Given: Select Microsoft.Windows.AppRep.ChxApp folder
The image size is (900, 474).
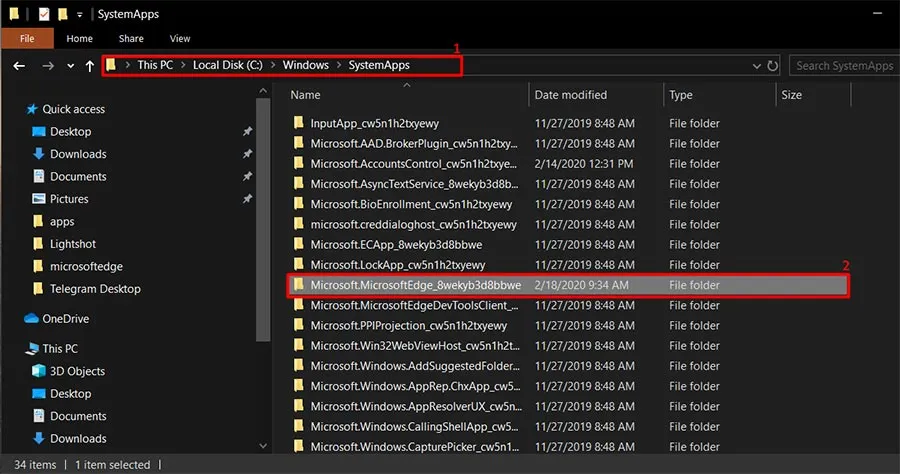Looking at the screenshot, I should [x=415, y=386].
